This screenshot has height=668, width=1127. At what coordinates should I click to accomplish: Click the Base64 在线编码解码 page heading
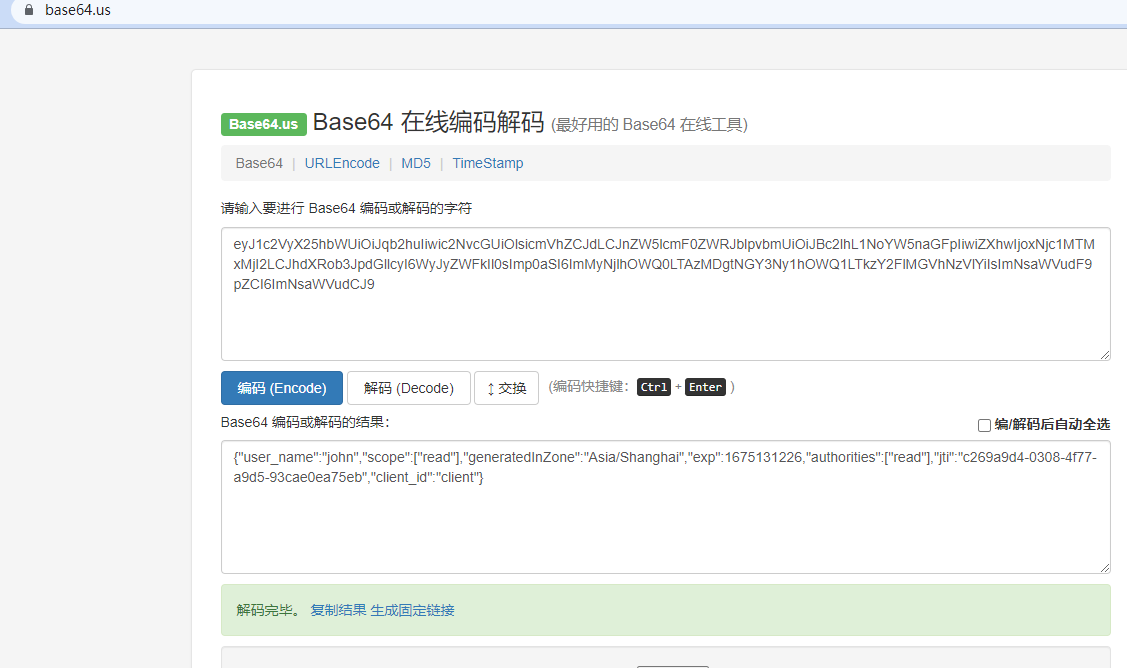click(x=428, y=122)
